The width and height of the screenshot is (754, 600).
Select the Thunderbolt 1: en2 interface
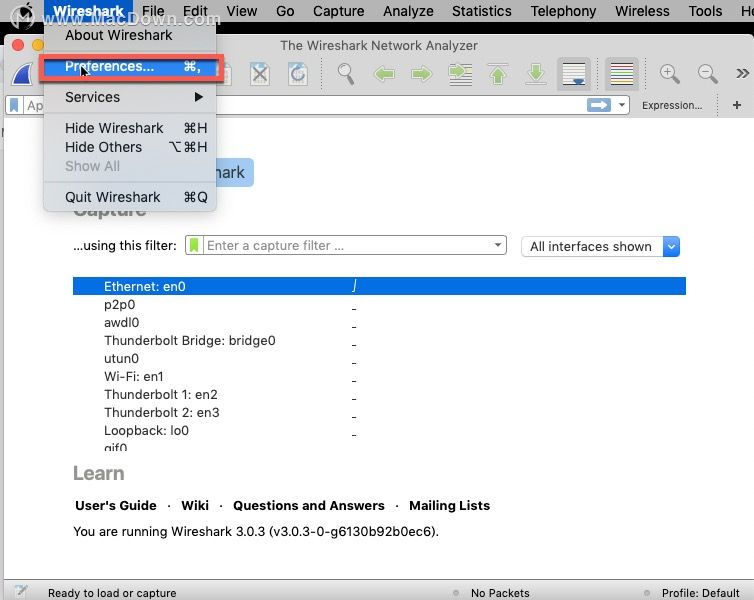(x=379, y=395)
